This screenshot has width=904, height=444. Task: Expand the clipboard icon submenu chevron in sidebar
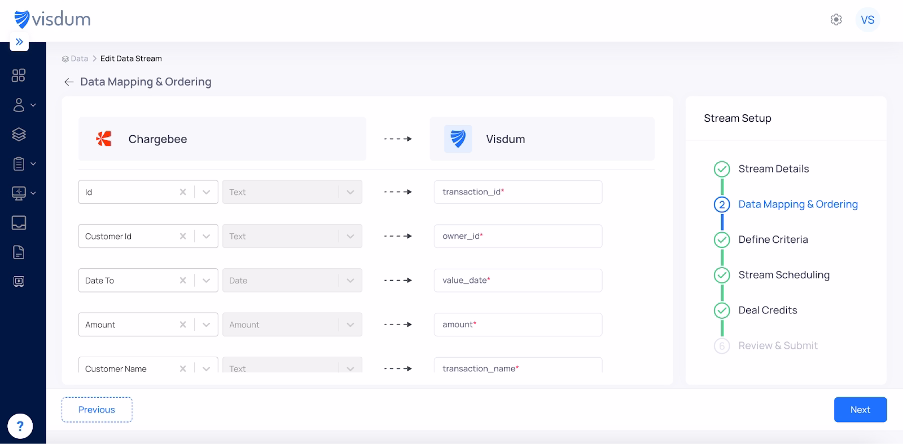coord(33,164)
